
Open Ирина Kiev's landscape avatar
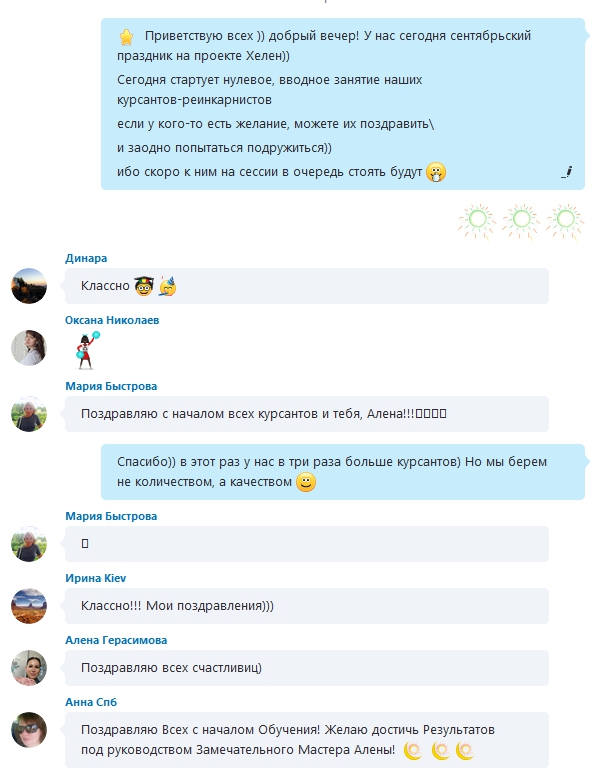[29, 606]
